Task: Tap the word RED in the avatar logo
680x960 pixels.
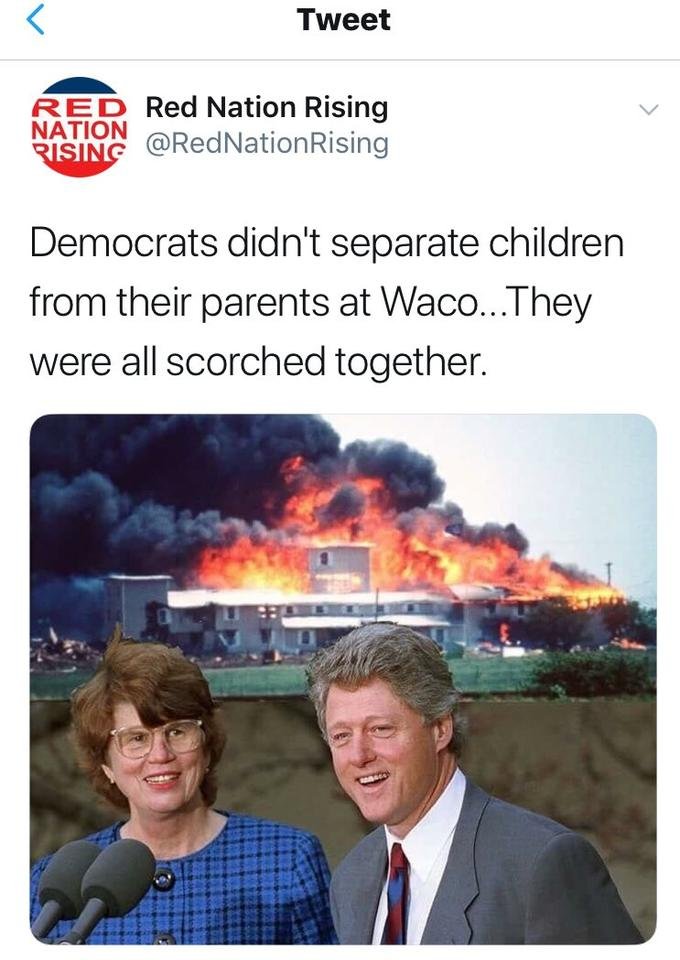Action: (78, 108)
